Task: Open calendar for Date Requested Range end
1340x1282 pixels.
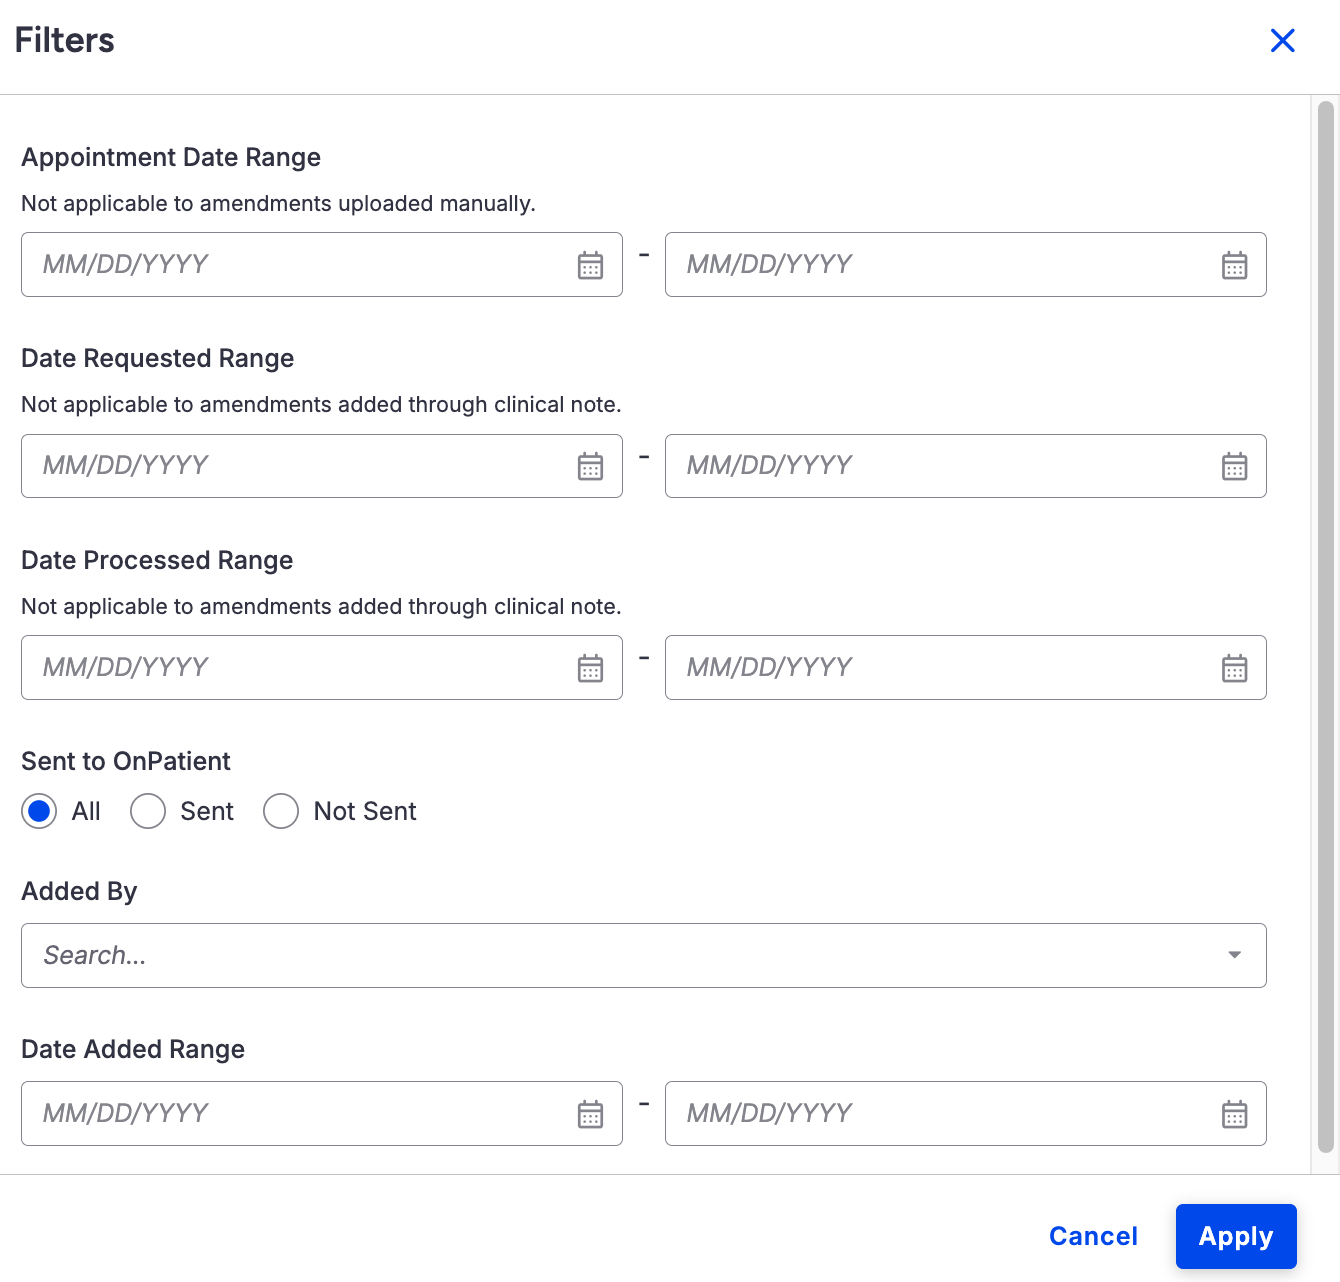Action: point(1234,466)
